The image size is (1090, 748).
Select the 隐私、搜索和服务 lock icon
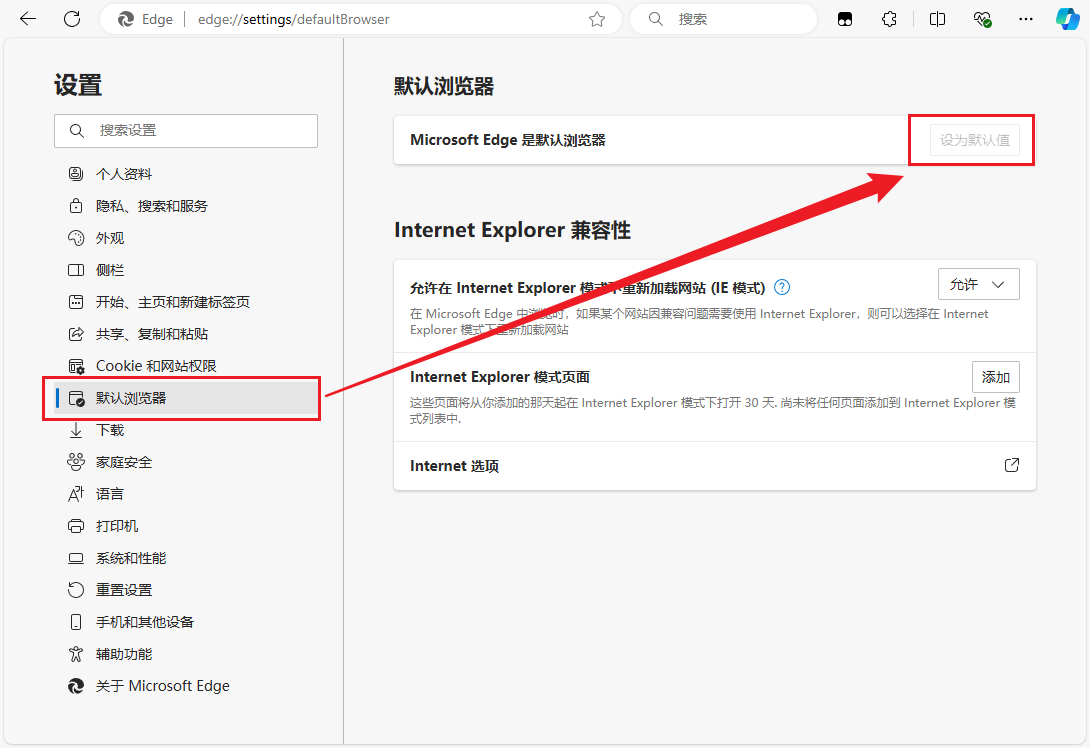coord(76,206)
